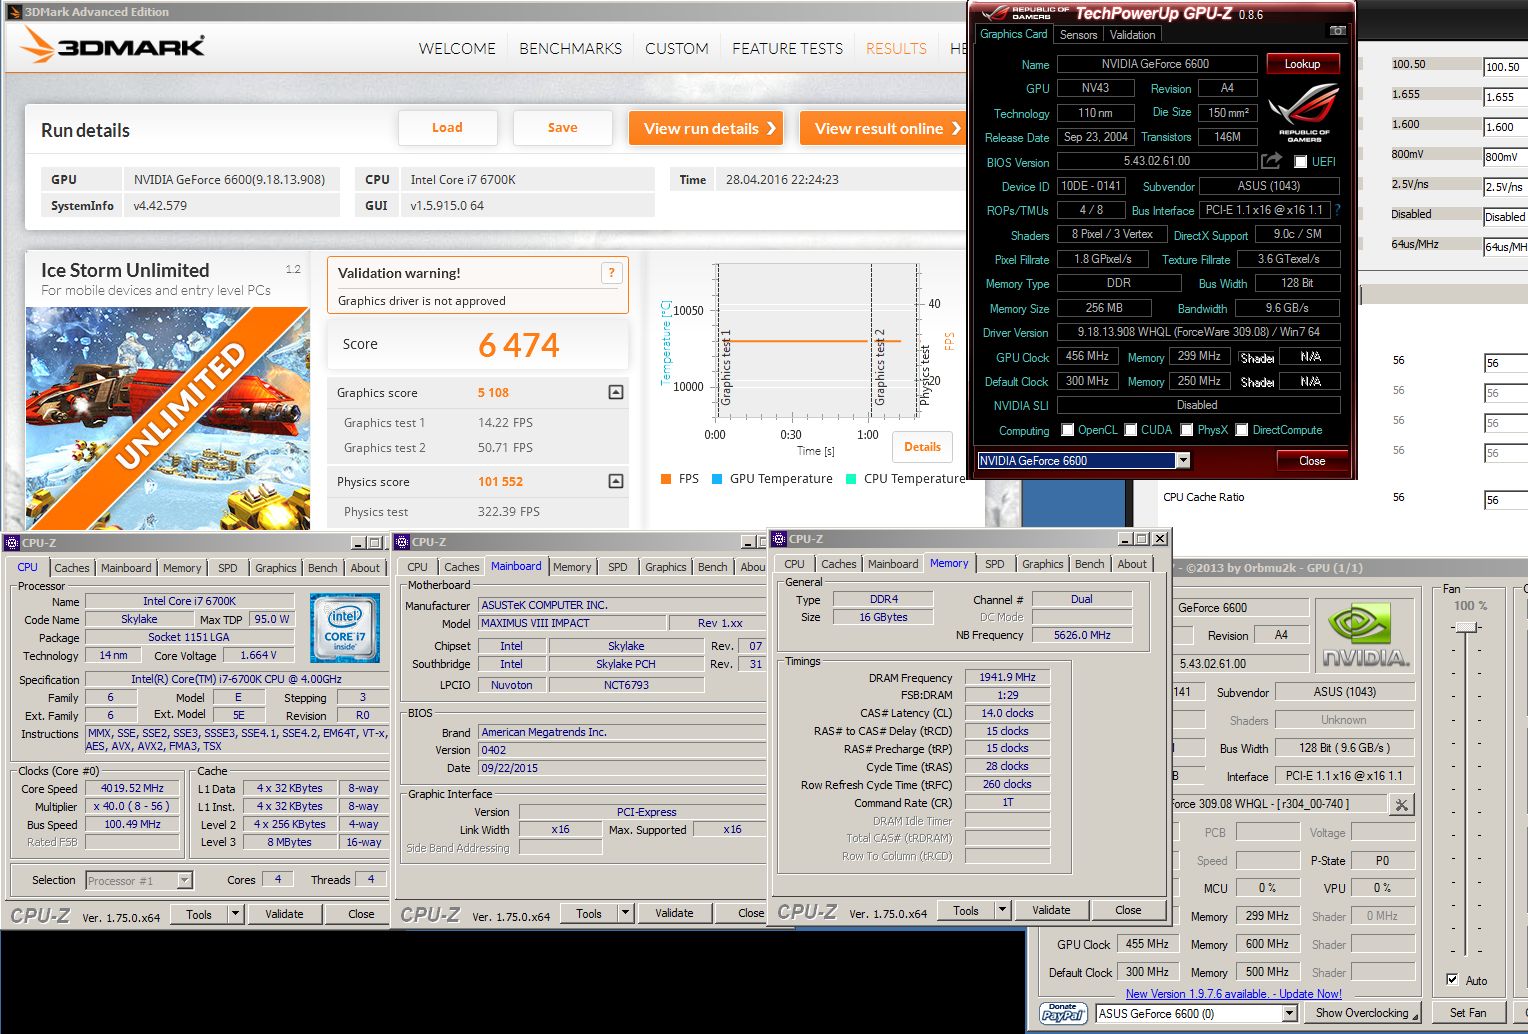Click the 800mV input field
Screen dimensions: 1528x1034
(x=1505, y=157)
